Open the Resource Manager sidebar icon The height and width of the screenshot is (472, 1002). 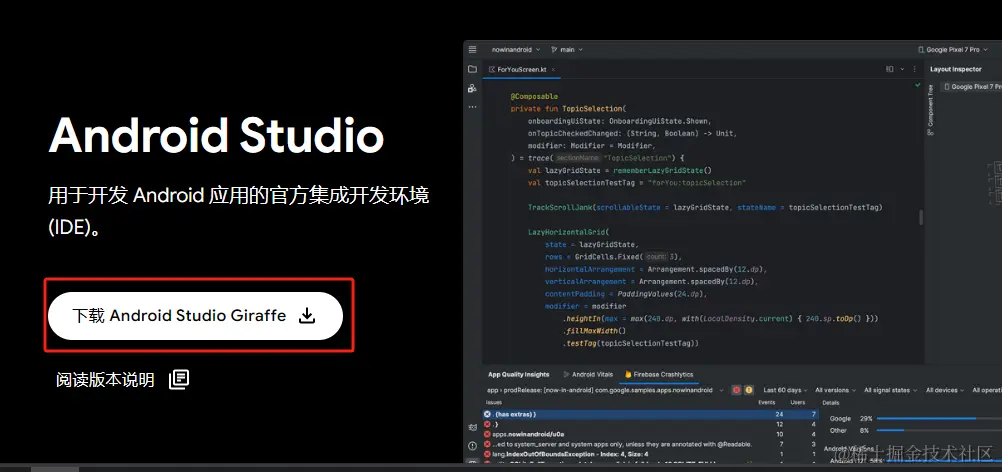pyautogui.click(x=472, y=88)
